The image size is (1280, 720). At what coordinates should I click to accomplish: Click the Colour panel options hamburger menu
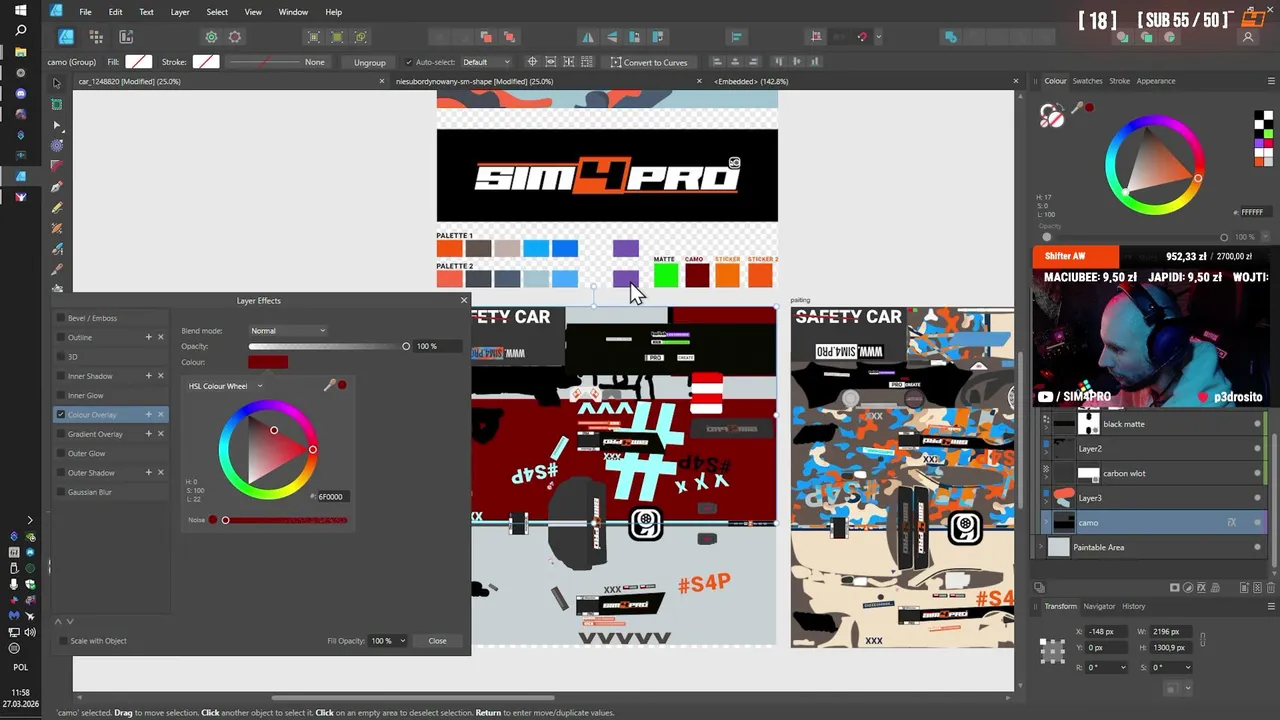[x=1270, y=81]
